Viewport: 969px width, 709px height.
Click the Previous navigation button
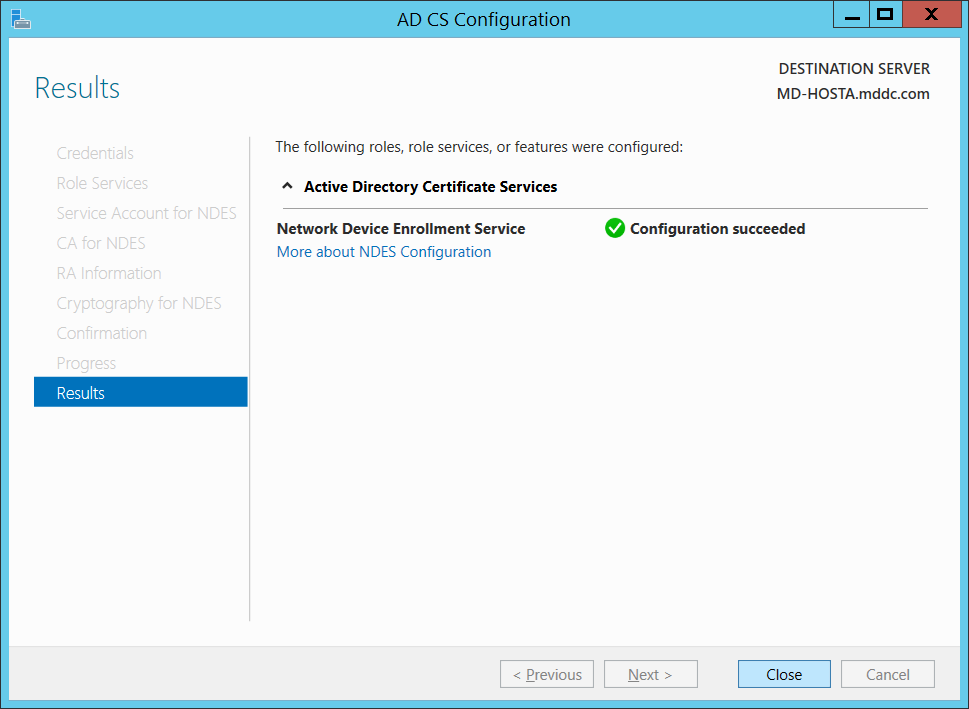pyautogui.click(x=547, y=673)
